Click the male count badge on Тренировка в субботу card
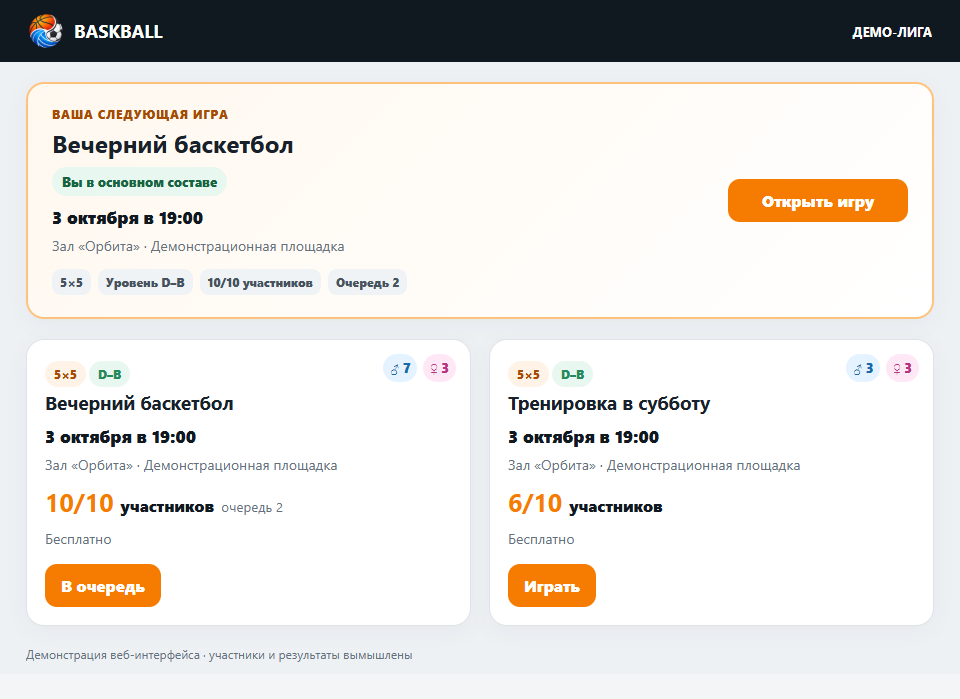Viewport: 960px width, 699px height. [x=863, y=368]
